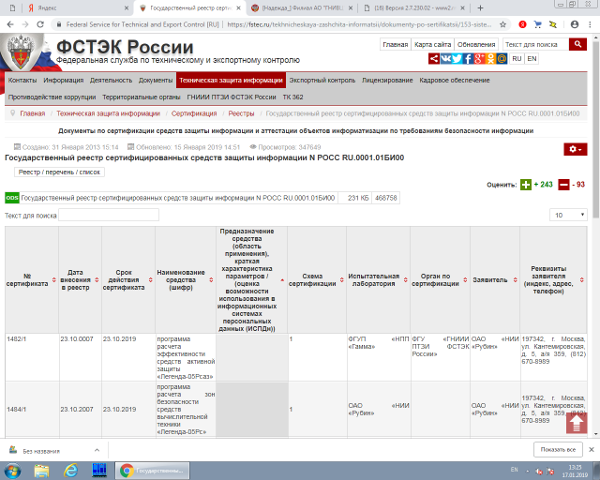Open the red gear settings dropdown
600x480 pixels.
pyautogui.click(x=575, y=149)
